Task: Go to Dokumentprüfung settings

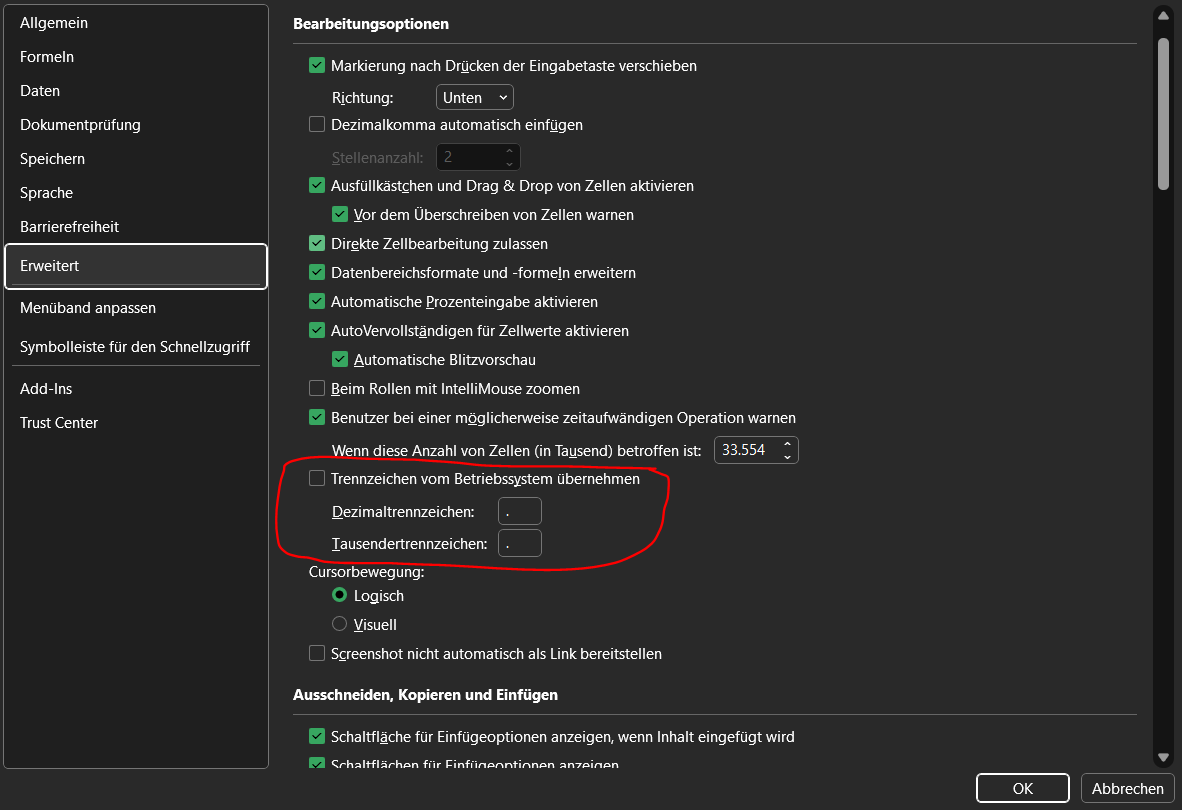Action: click(80, 124)
